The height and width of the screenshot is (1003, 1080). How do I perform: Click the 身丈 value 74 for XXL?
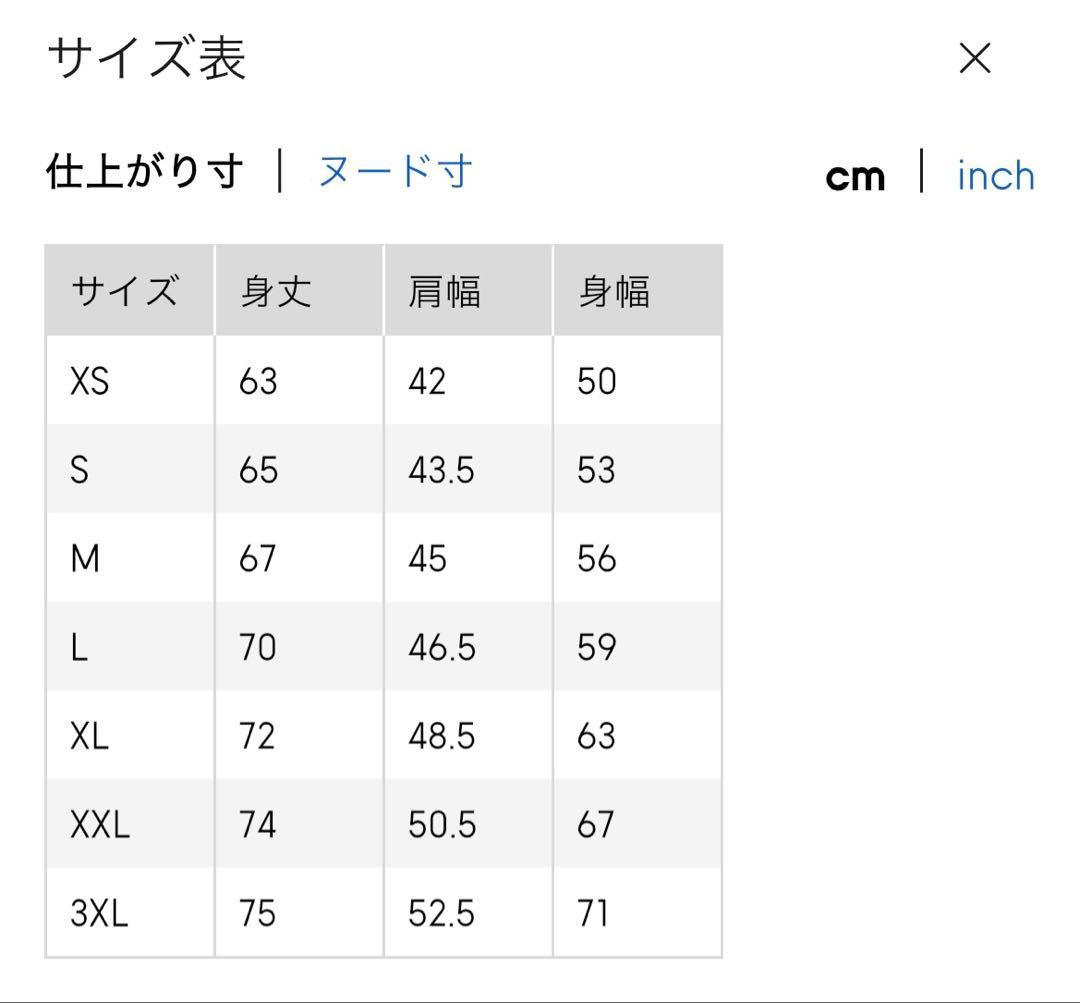tap(257, 825)
